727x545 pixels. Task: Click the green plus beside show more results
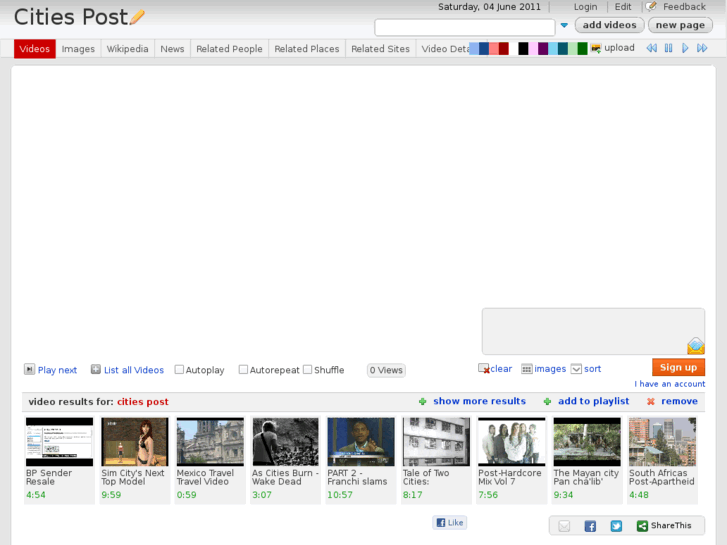pyautogui.click(x=422, y=402)
